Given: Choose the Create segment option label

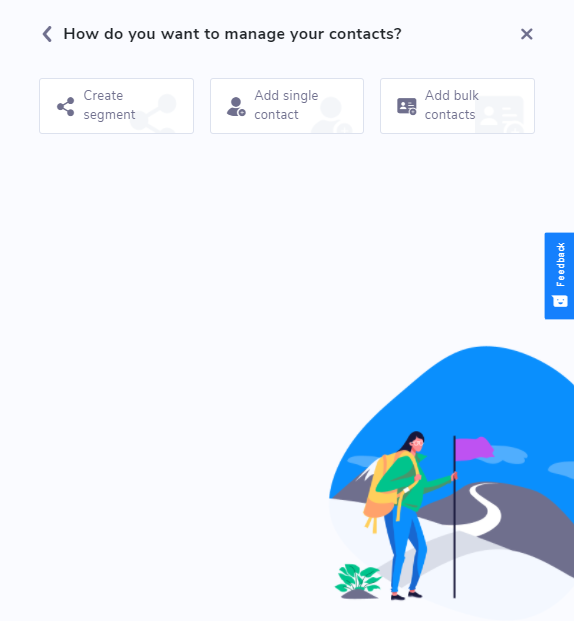Looking at the screenshot, I should 109,105.
